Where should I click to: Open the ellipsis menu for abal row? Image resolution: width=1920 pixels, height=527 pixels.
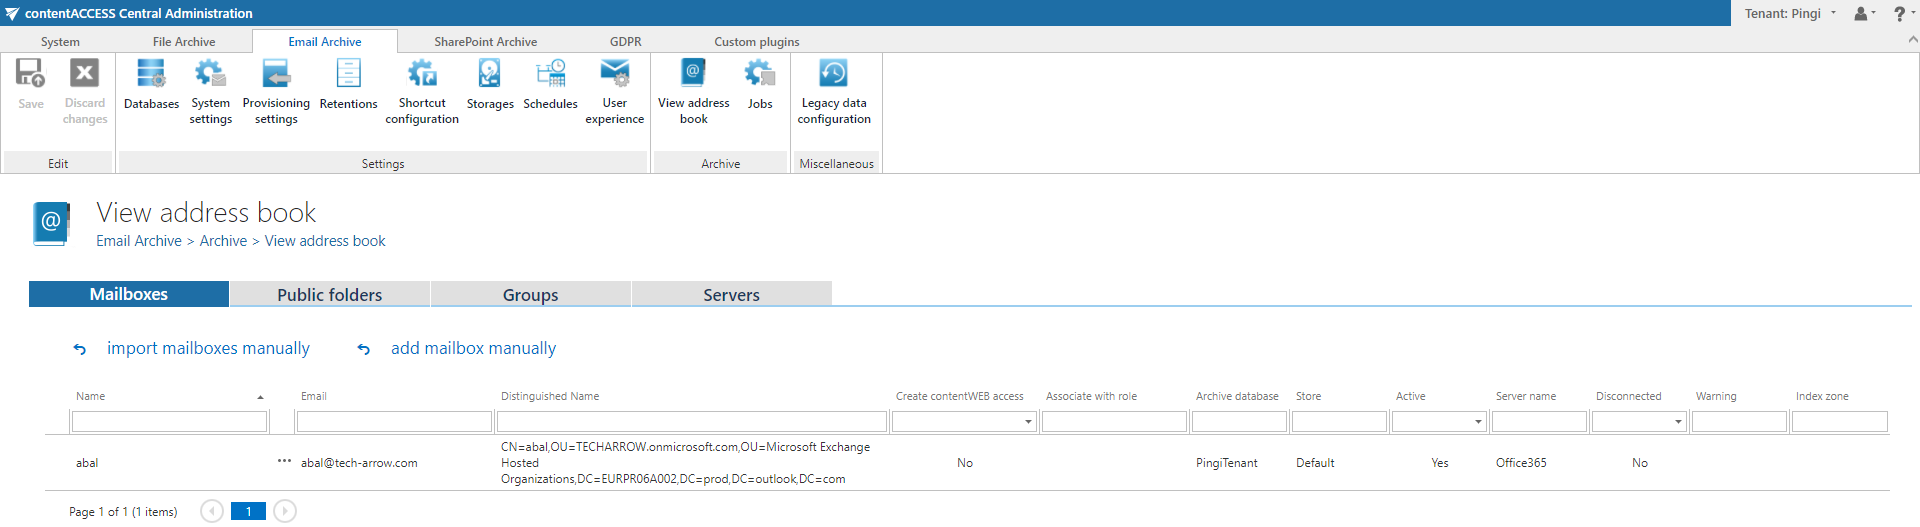[284, 462]
